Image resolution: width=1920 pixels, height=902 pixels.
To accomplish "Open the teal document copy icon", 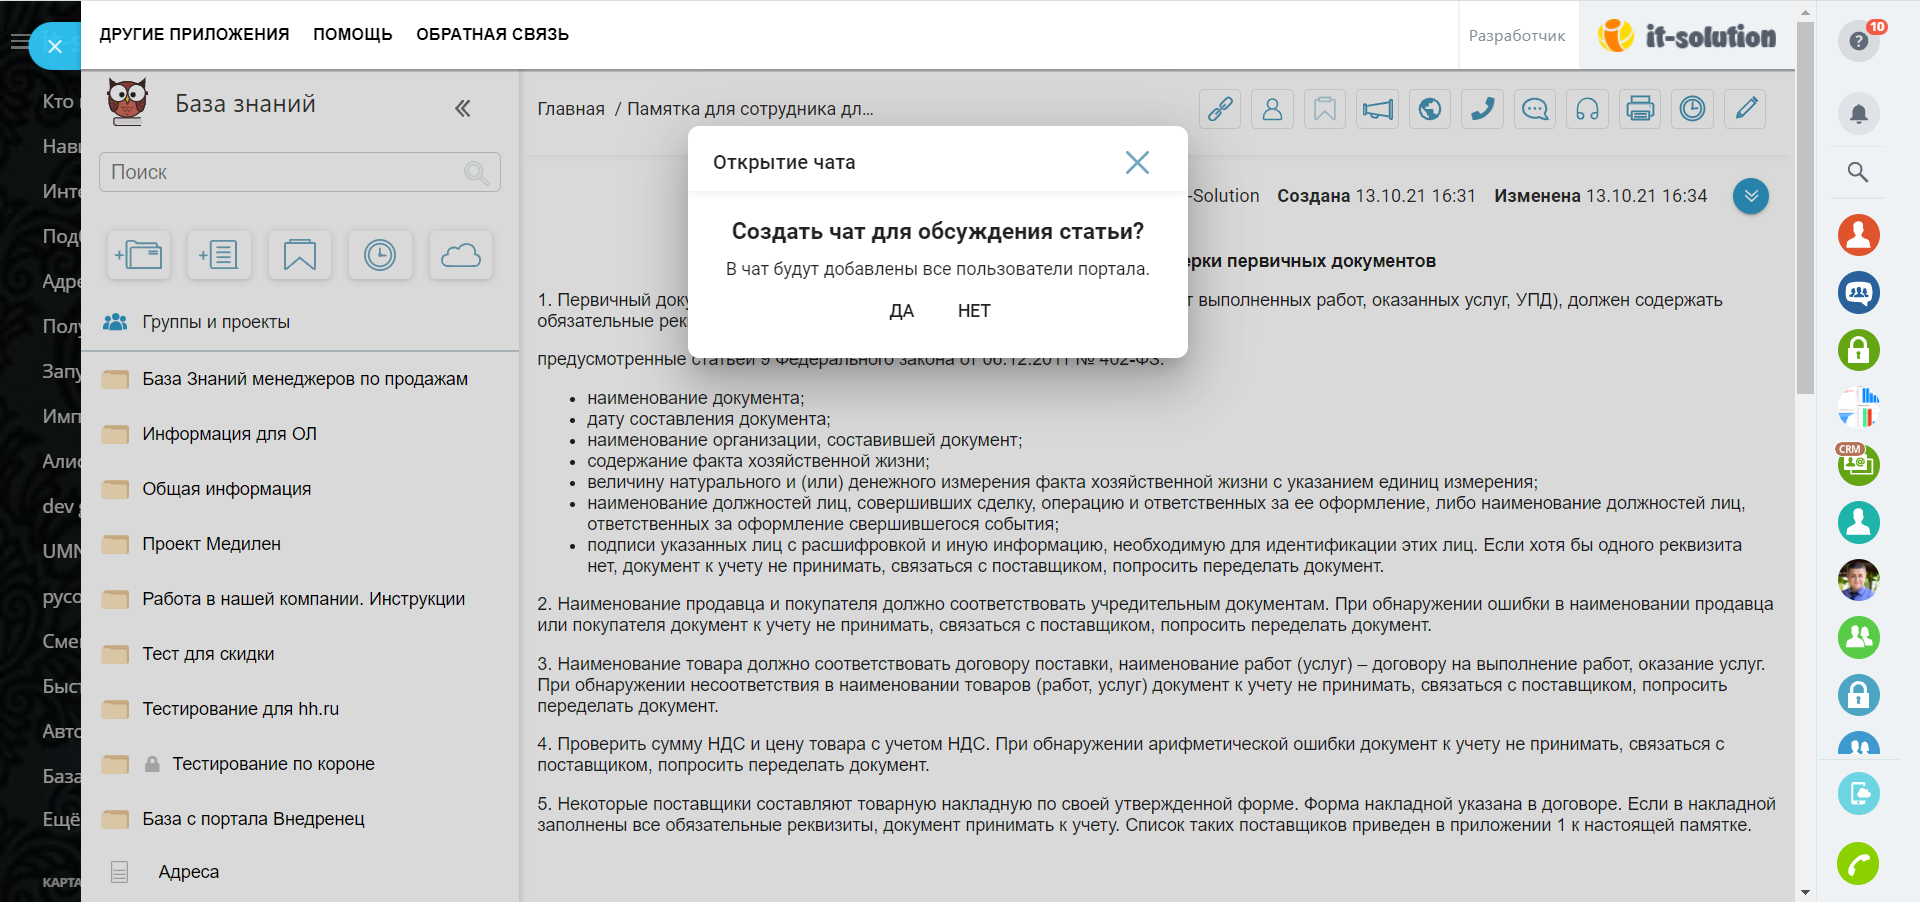I will tap(1859, 794).
